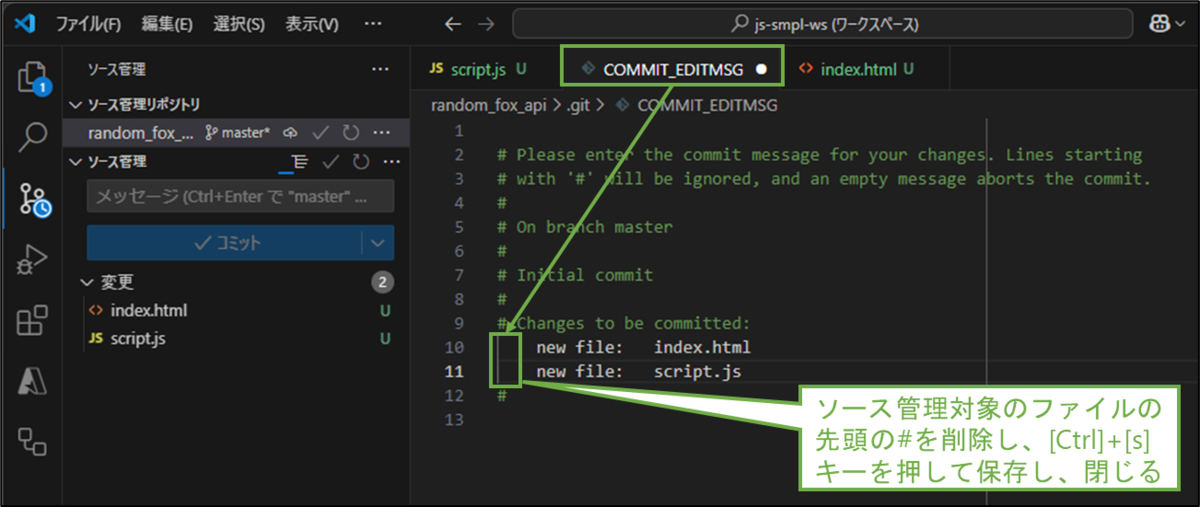Click the bottom activity bar icon below the Azure icon

pos(33,440)
